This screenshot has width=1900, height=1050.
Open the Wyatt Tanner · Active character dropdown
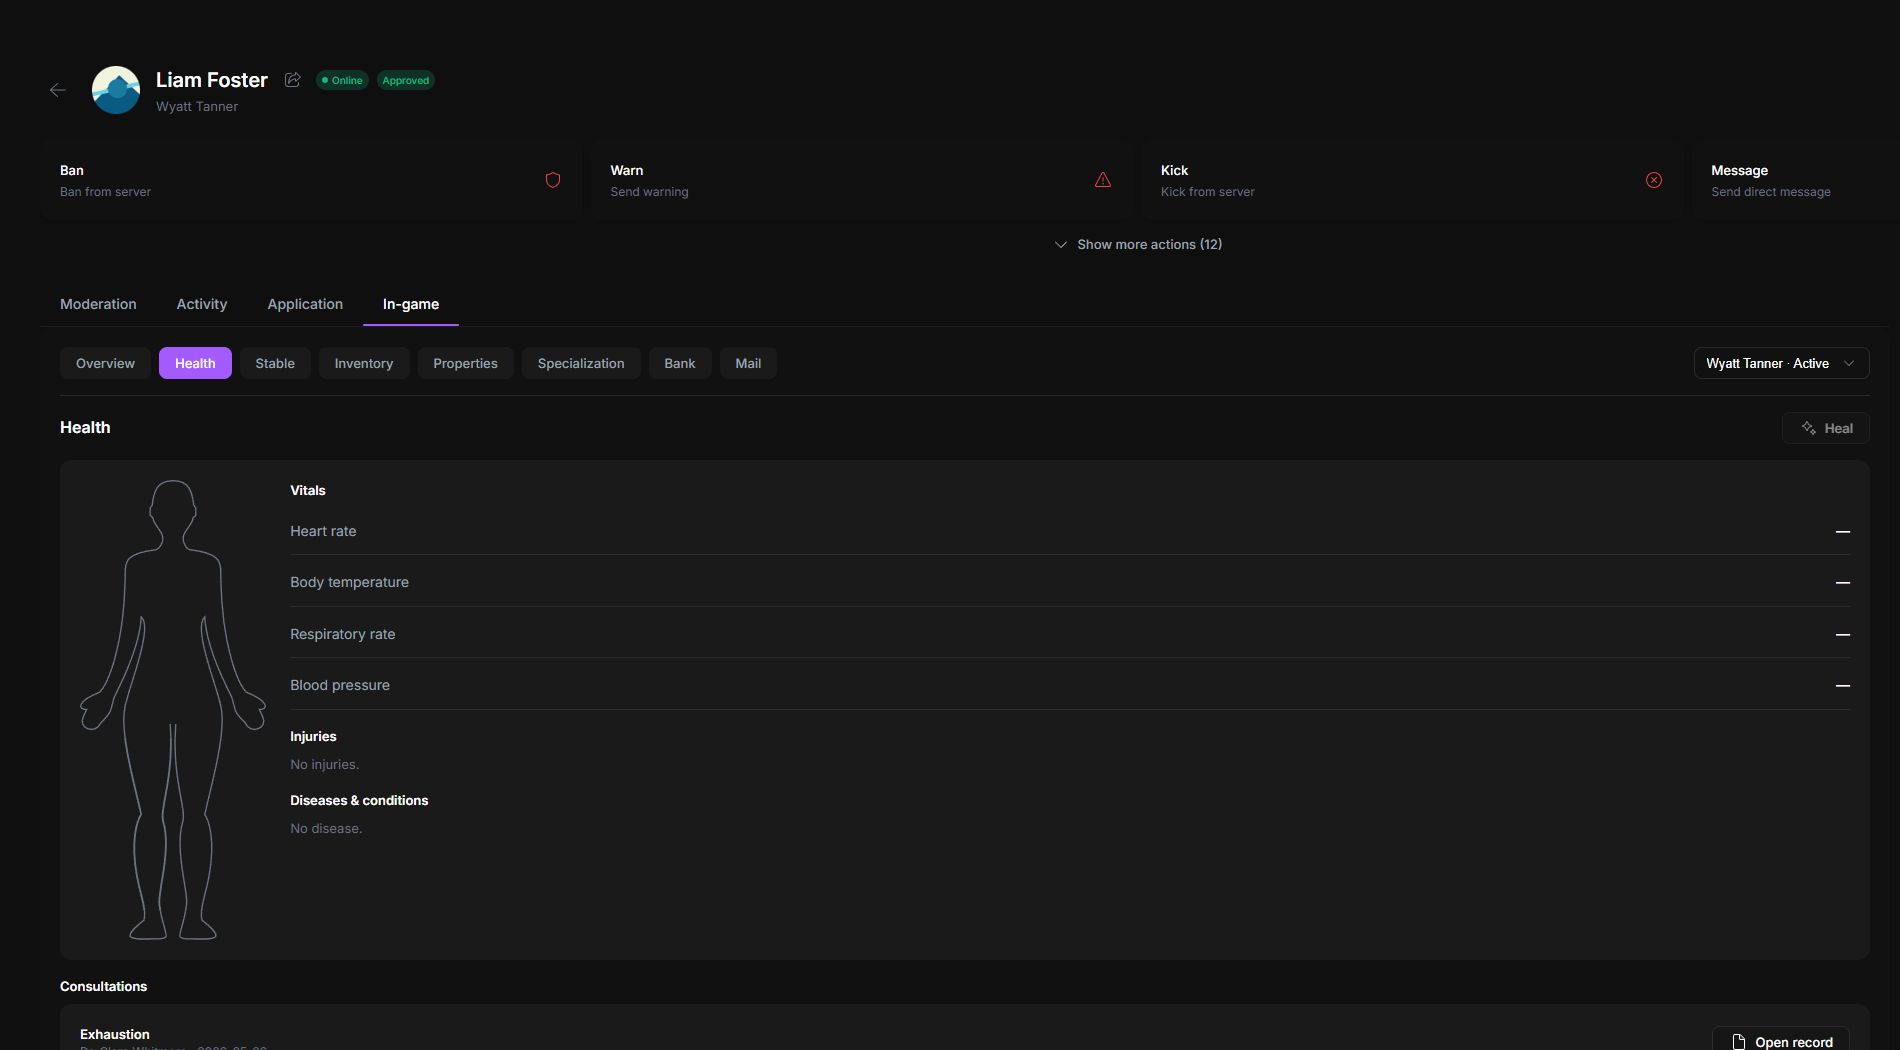(1781, 363)
